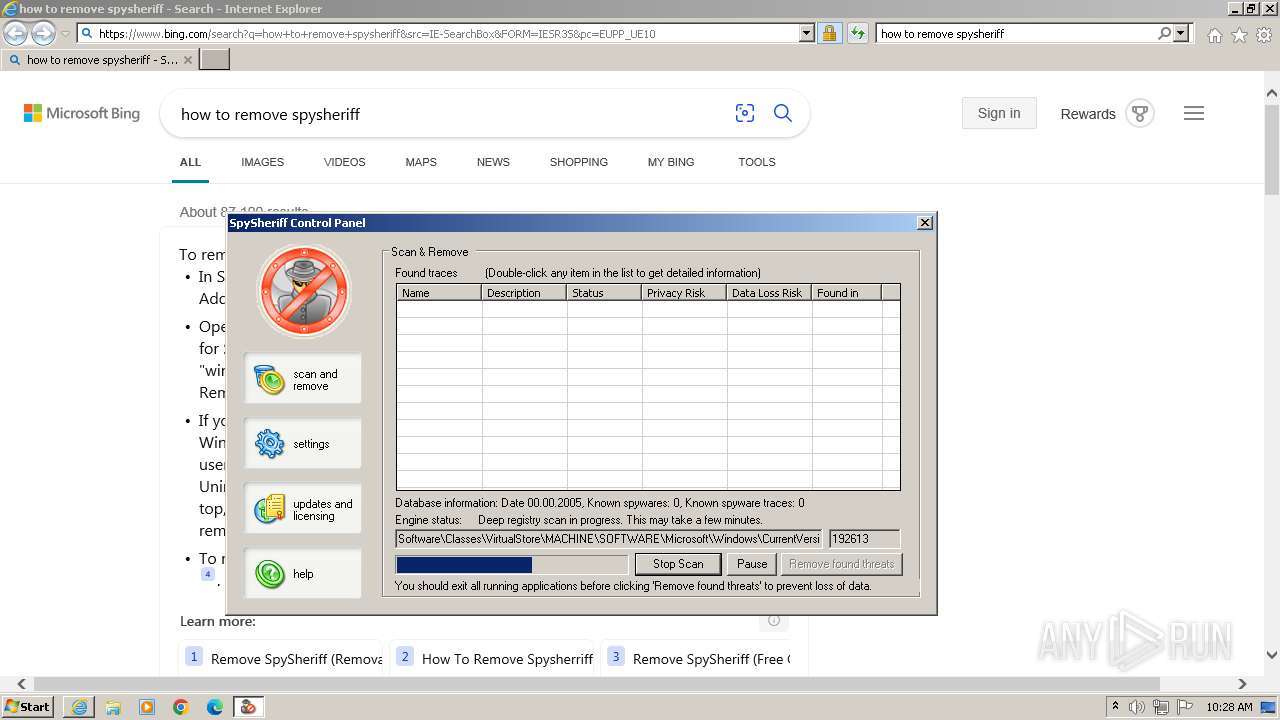Viewport: 1280px width, 720px height.
Task: Click the Internet Explorer forward button
Action: 43,33
